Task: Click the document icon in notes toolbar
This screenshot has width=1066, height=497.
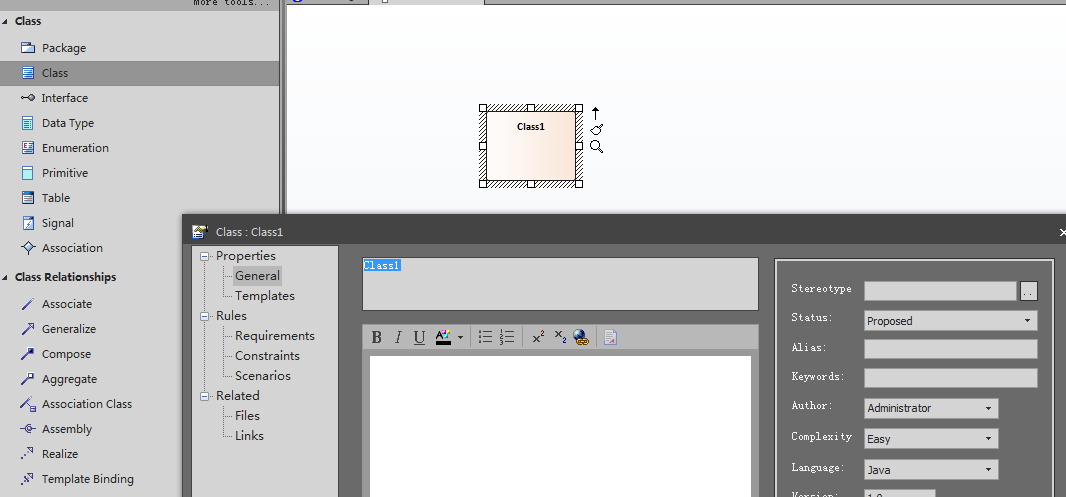Action: [611, 337]
